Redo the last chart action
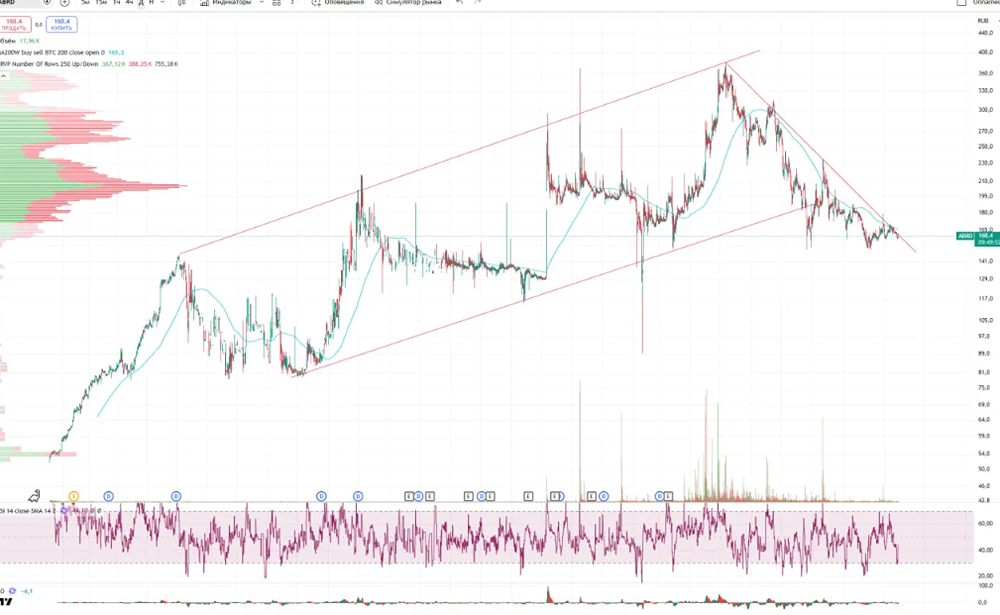This screenshot has height=615, width=1000. tap(477, 3)
